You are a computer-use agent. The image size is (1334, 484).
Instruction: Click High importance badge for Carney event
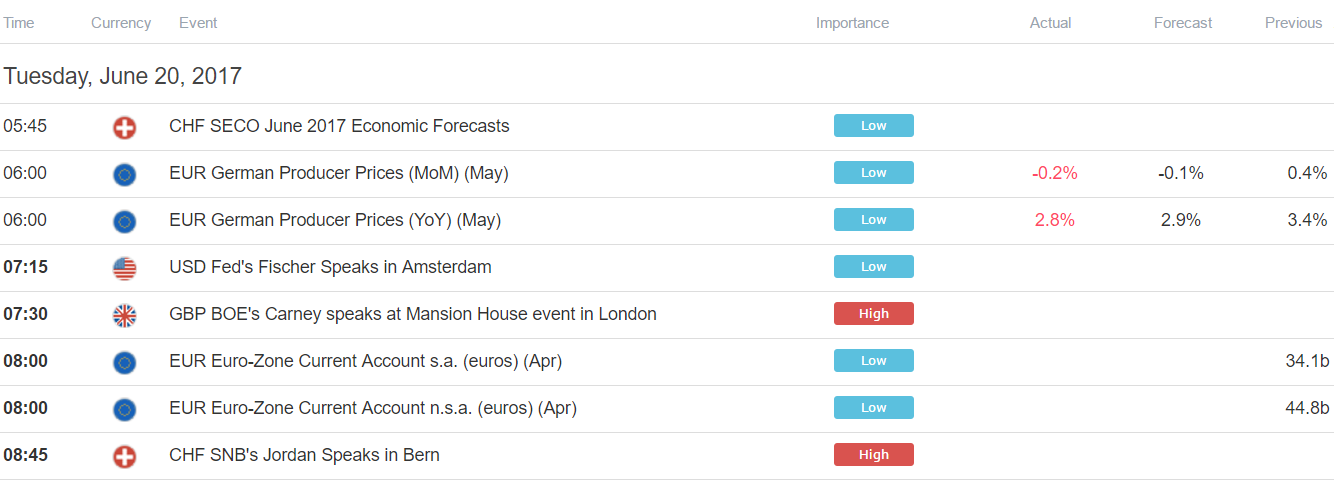click(873, 314)
